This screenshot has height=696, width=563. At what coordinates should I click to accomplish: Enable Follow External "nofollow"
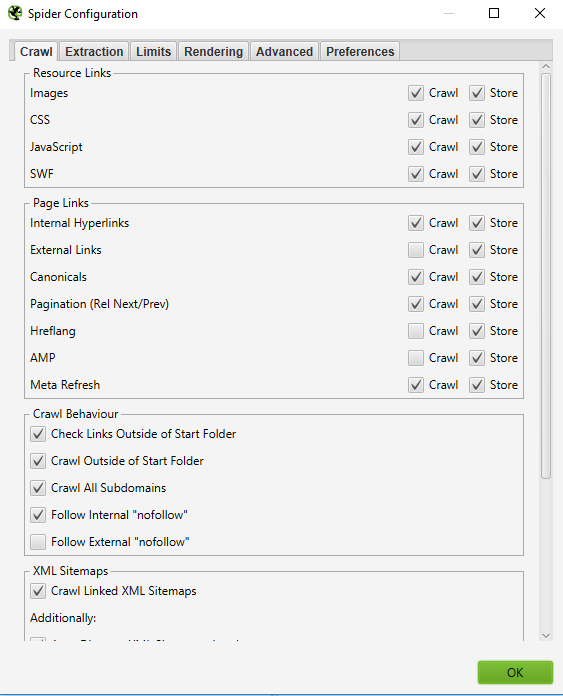coord(38,542)
